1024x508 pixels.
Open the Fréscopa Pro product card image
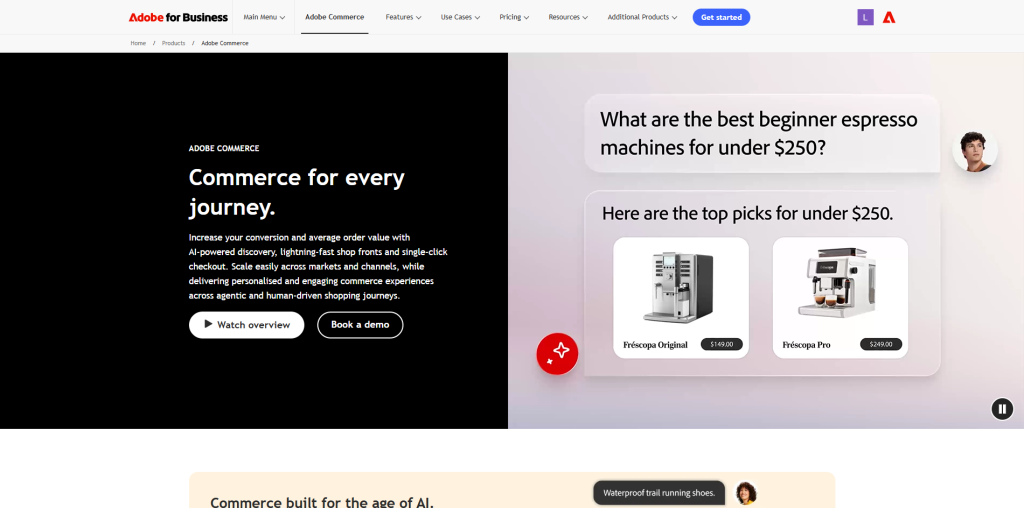837,283
